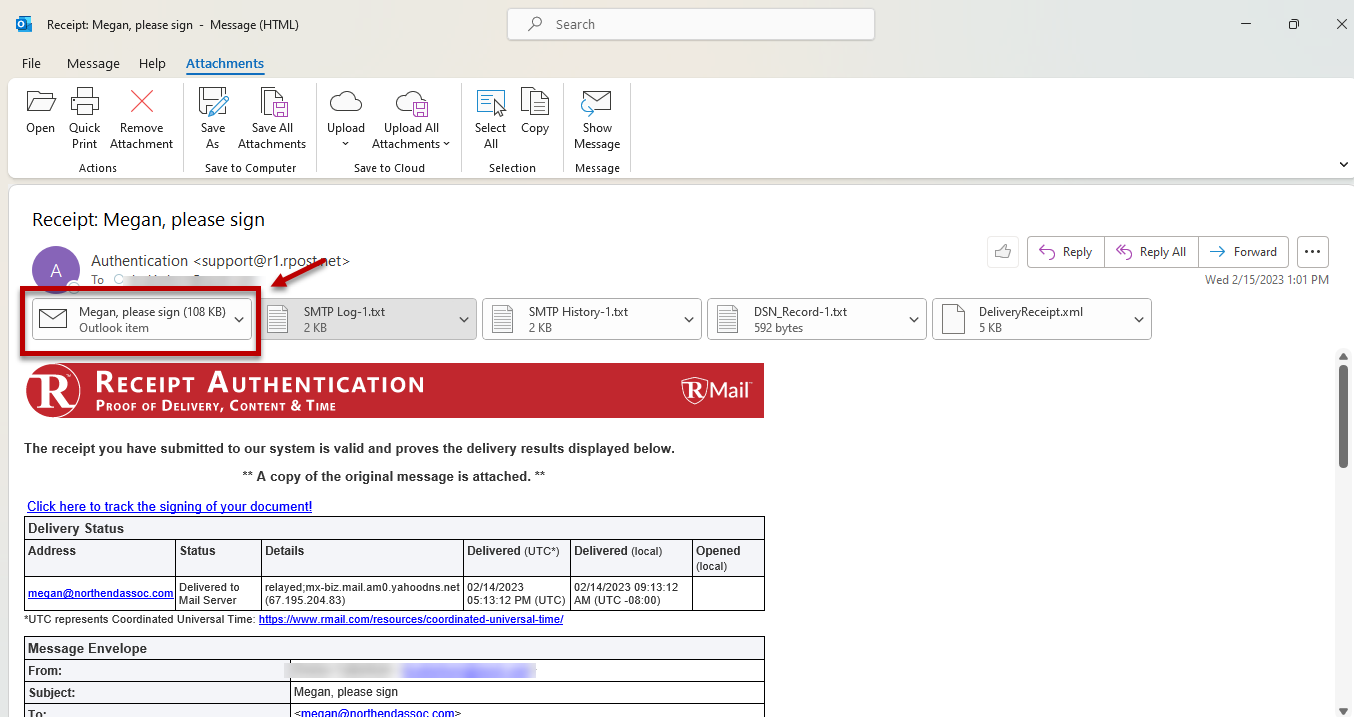
Task: Click the Quick Print icon
Action: click(x=85, y=102)
